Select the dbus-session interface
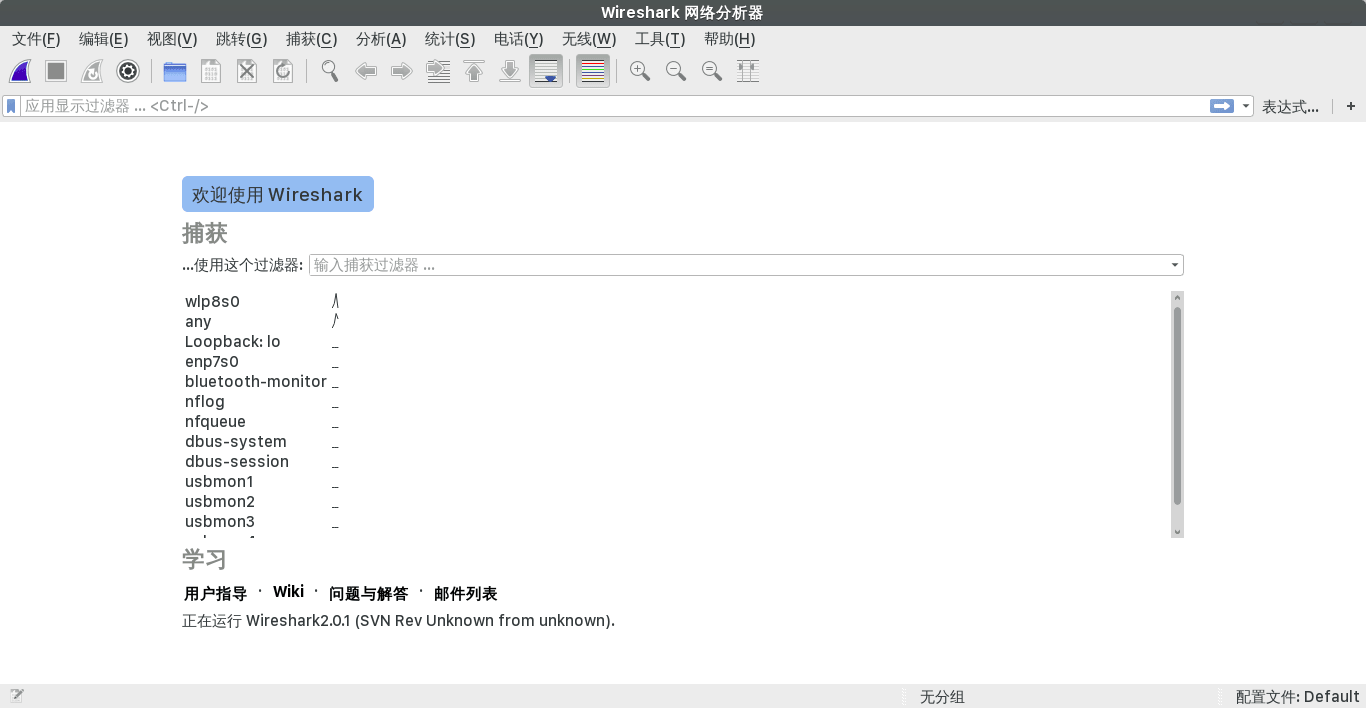 tap(237, 461)
